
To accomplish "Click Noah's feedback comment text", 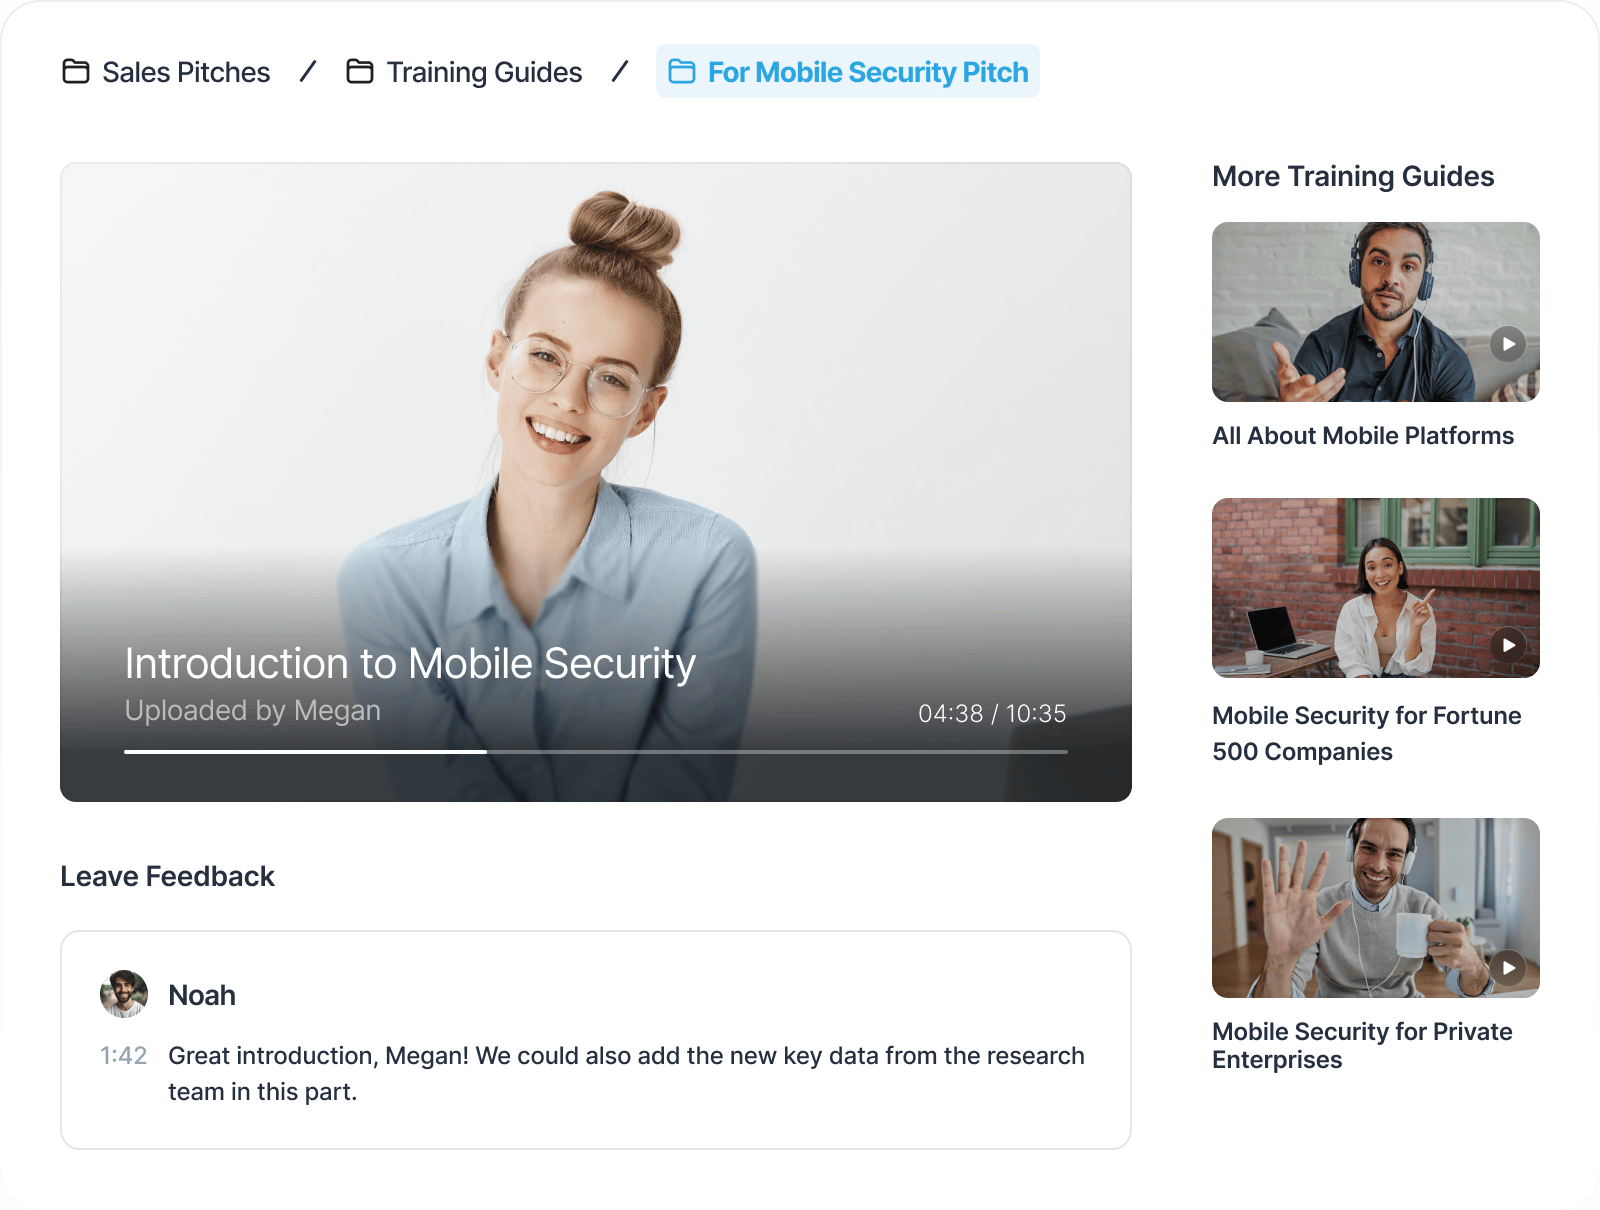I will [626, 1074].
